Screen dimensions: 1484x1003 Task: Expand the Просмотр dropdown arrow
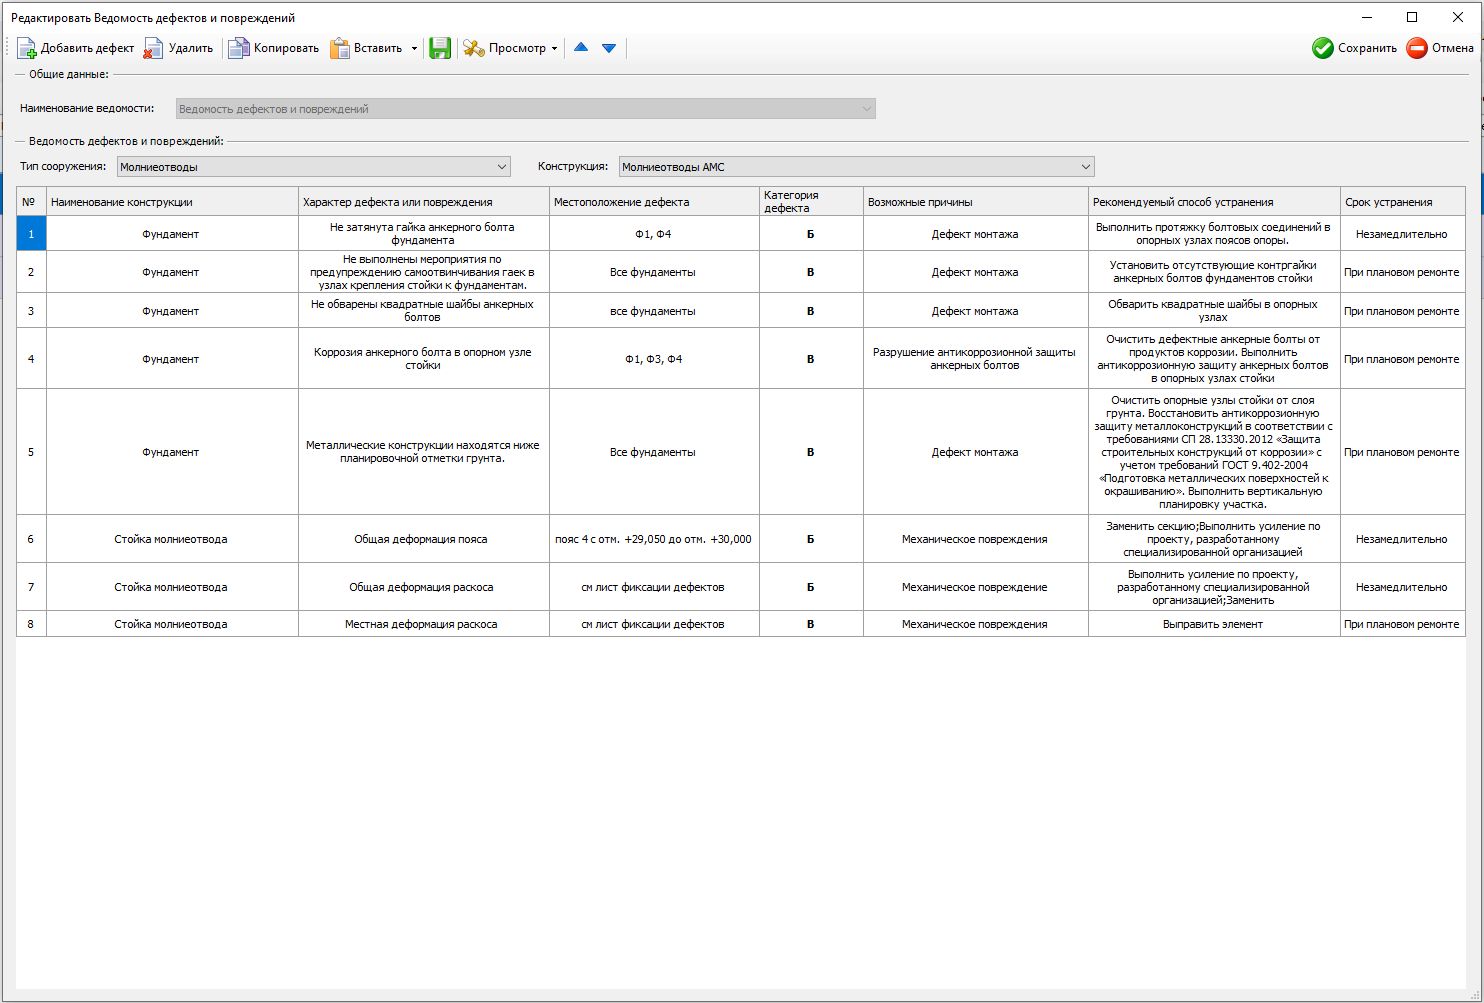click(x=554, y=48)
